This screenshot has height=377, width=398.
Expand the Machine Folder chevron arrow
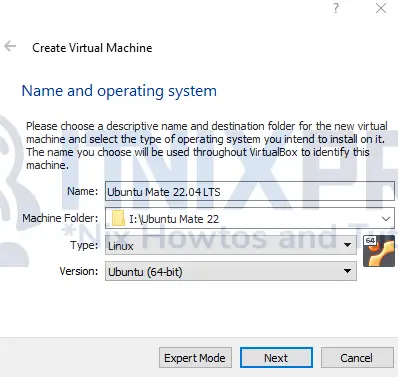coord(386,219)
